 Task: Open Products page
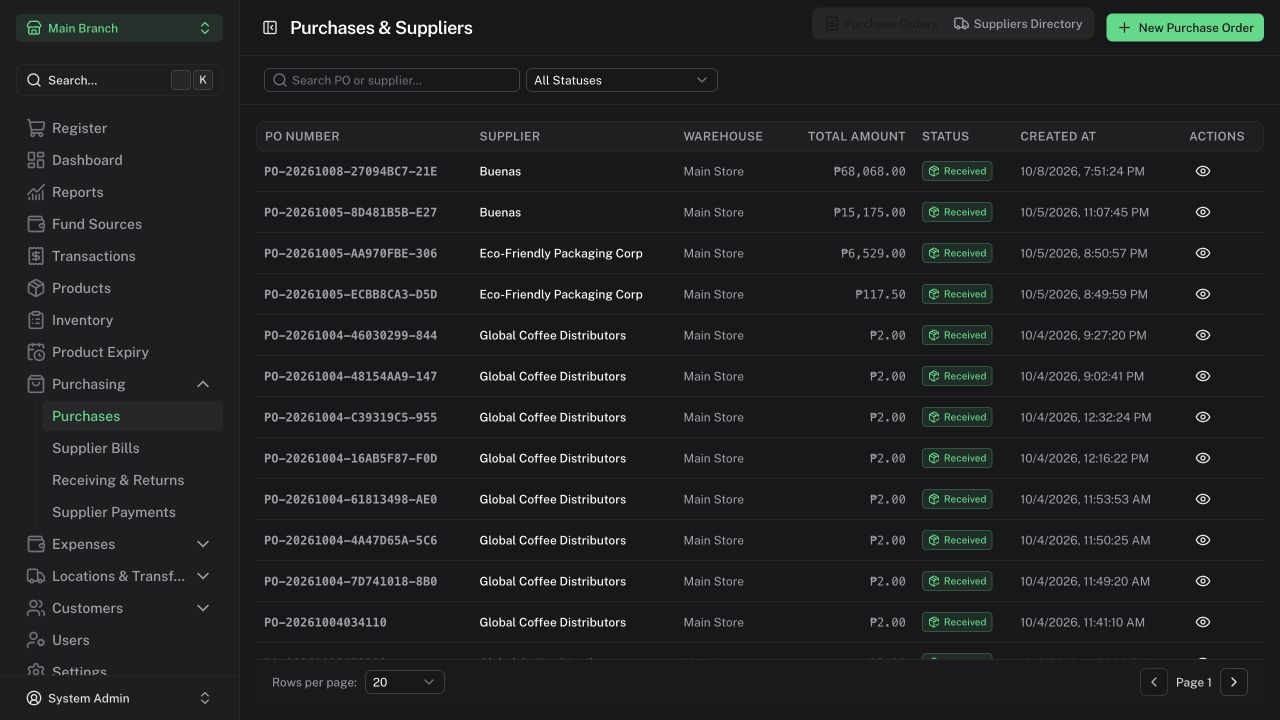[119, 288]
